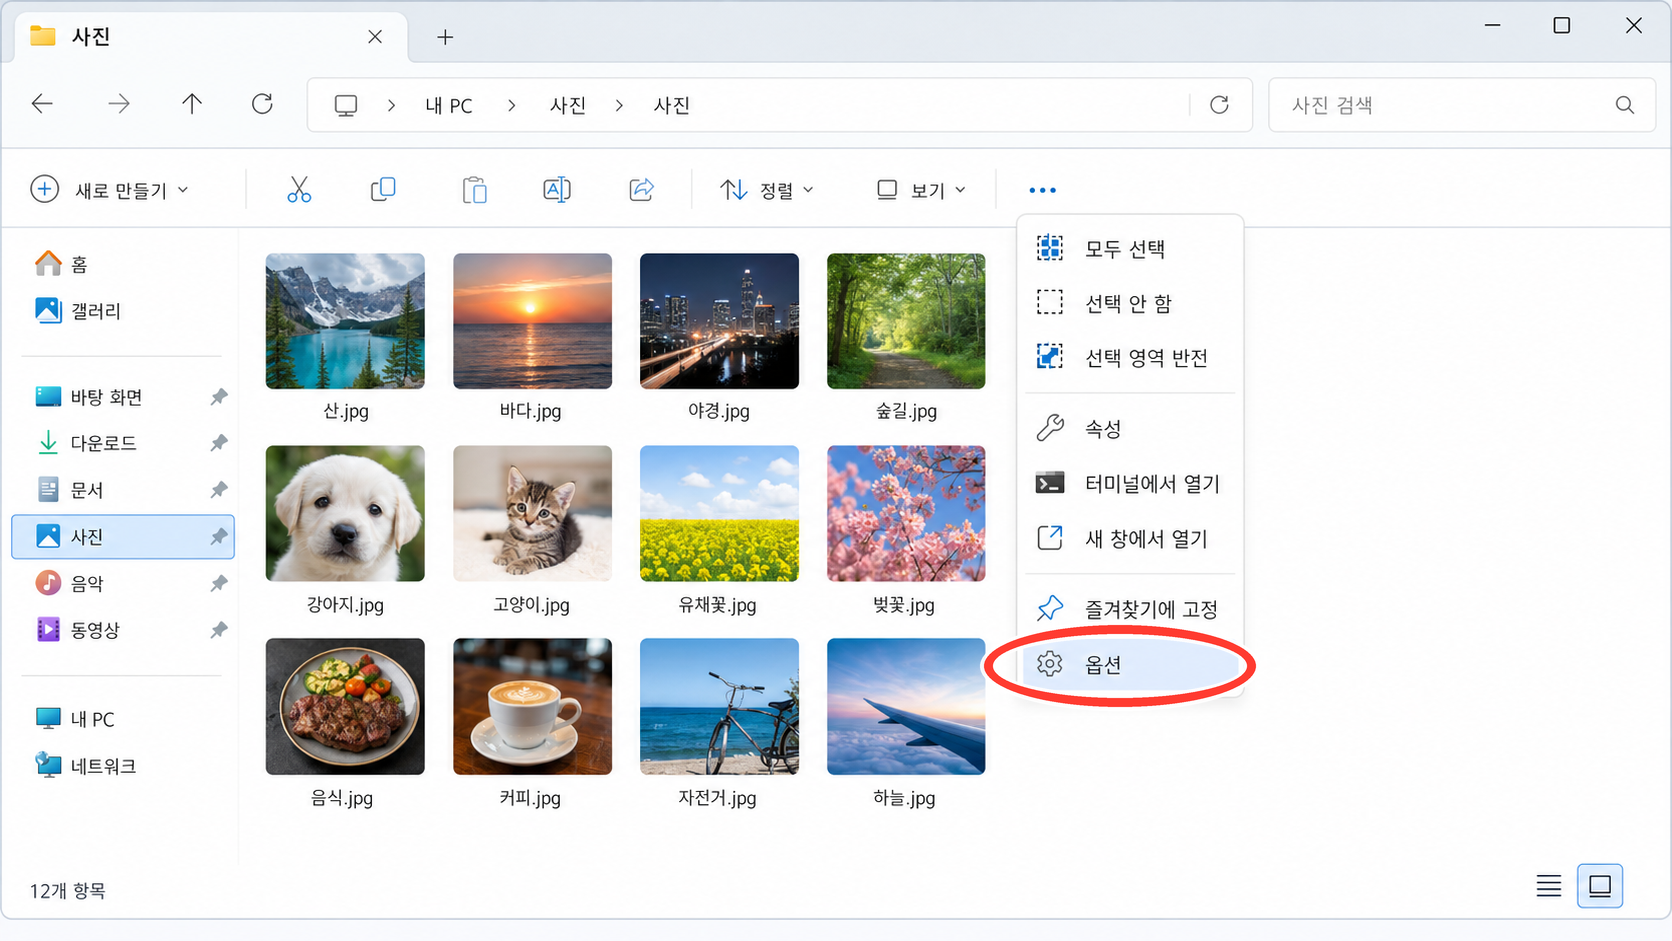Select the 숲길.jpg forest path thumbnail
1672x941 pixels.
tap(906, 321)
